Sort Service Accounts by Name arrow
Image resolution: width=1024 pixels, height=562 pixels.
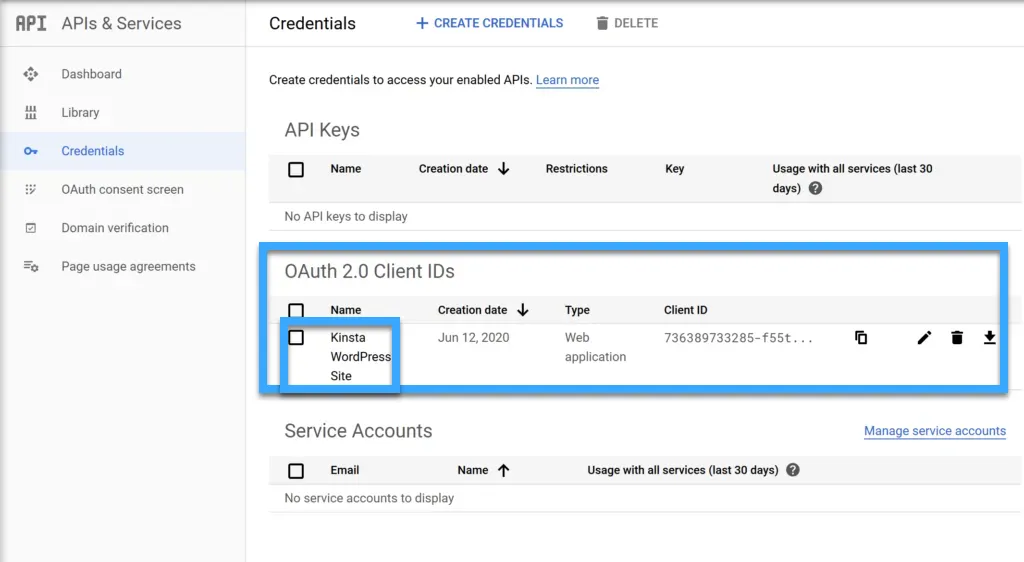(504, 470)
